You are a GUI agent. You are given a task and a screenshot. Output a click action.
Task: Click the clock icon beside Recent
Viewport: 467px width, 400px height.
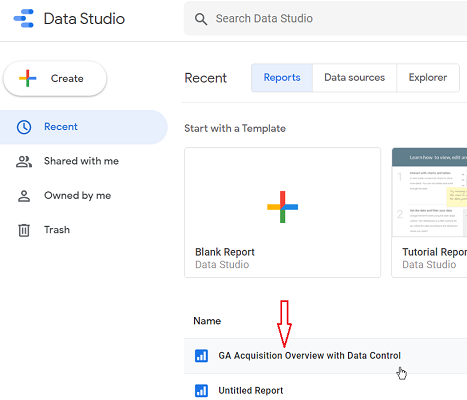[x=24, y=127]
